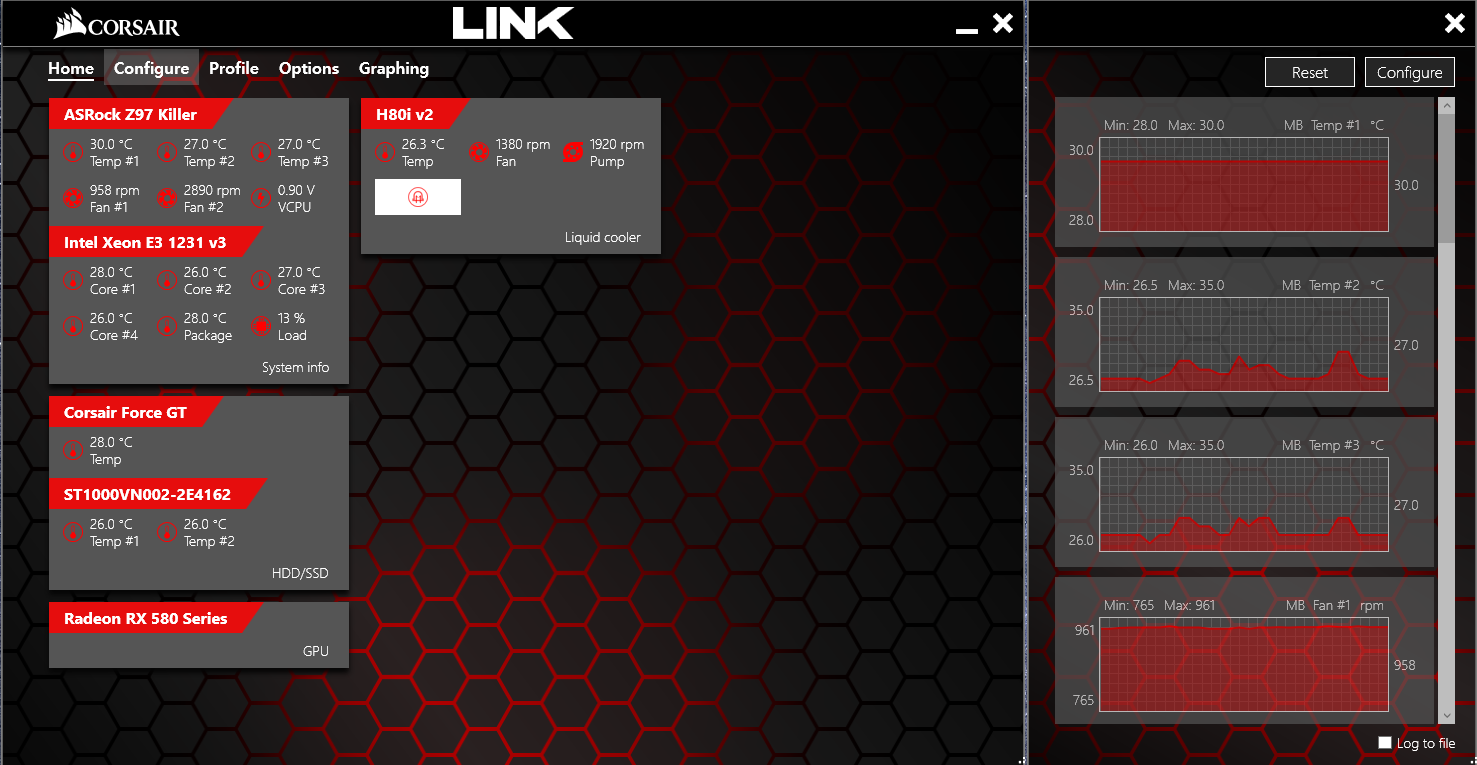The height and width of the screenshot is (765, 1477).
Task: Click the MB Temp #1 thermometer icon
Action: 73,152
